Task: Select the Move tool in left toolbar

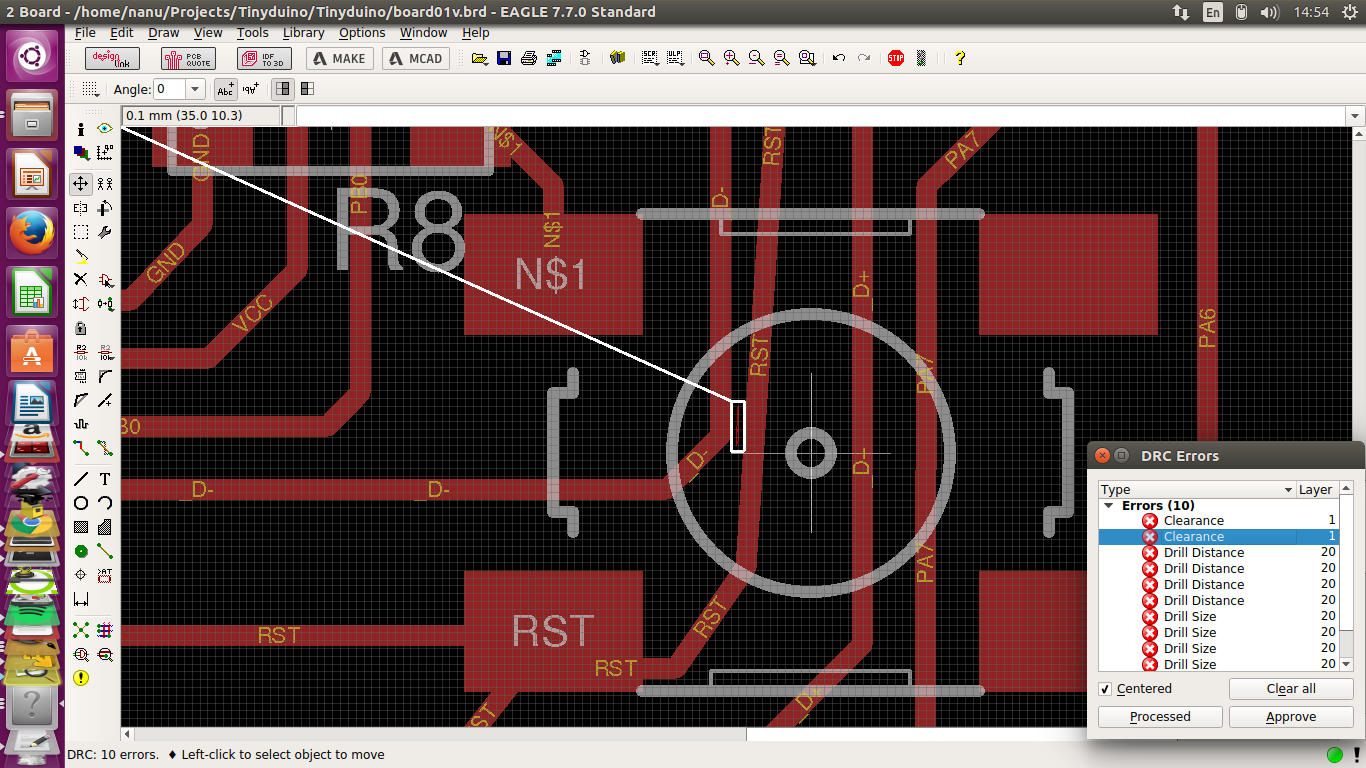Action: 81,184
